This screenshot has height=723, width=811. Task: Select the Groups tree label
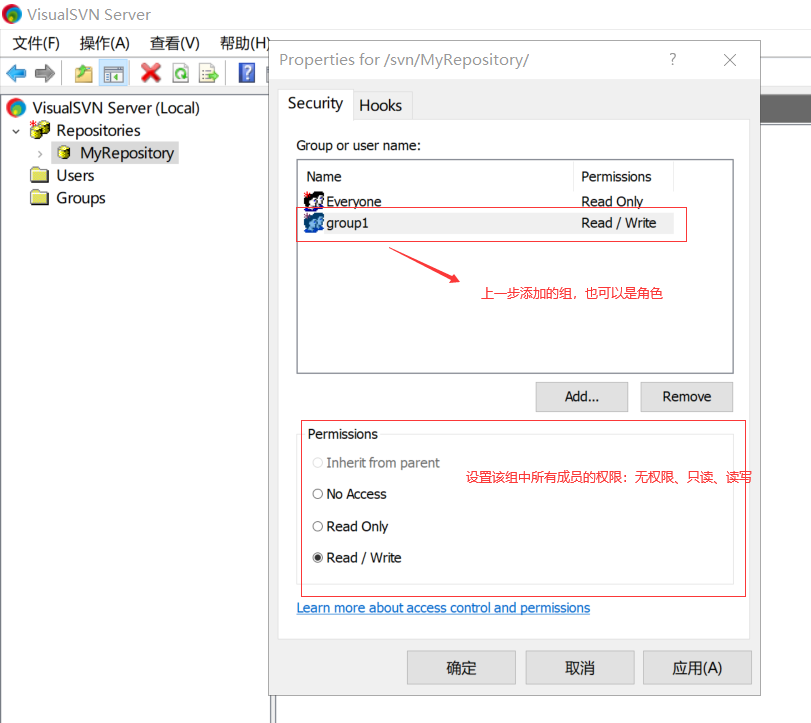tap(81, 198)
